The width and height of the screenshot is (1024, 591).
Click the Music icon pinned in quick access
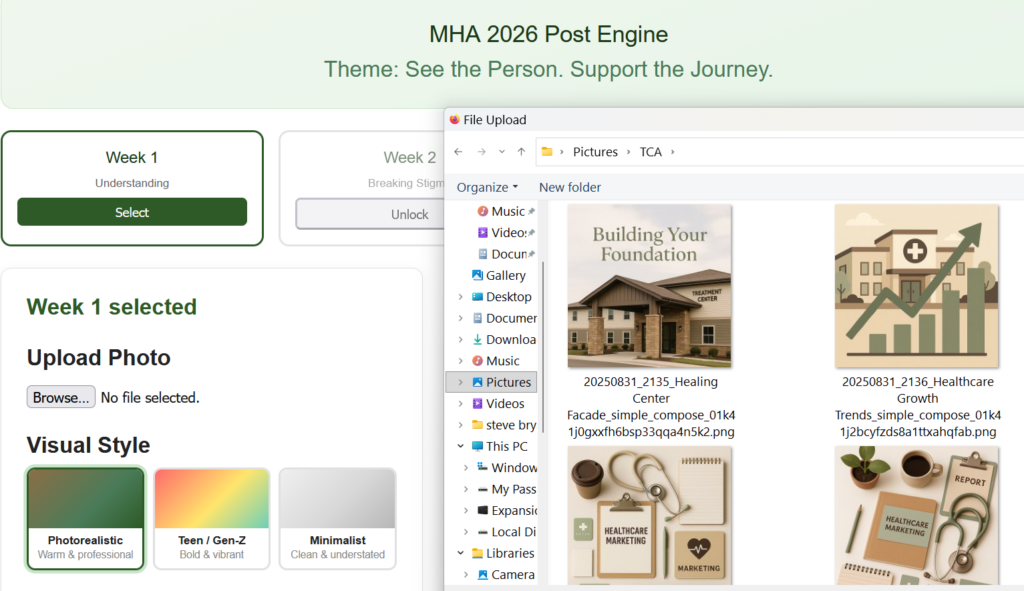483,211
